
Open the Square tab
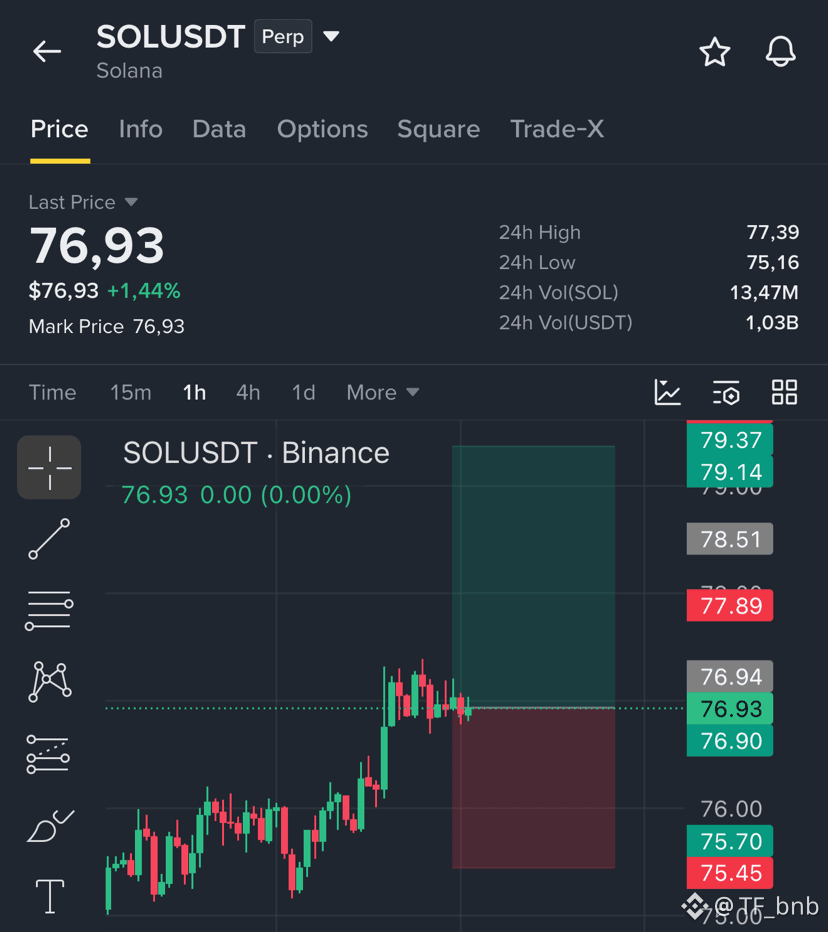tap(439, 129)
